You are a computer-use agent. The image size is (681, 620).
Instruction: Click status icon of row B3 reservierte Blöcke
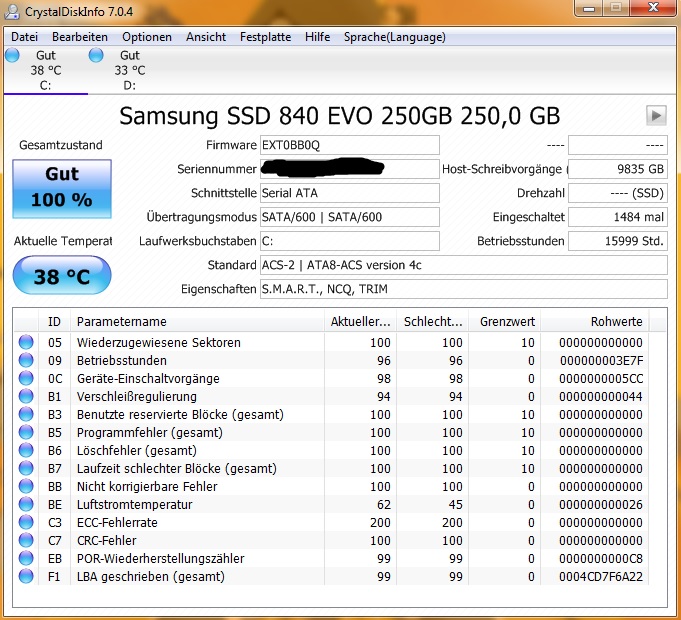26,414
